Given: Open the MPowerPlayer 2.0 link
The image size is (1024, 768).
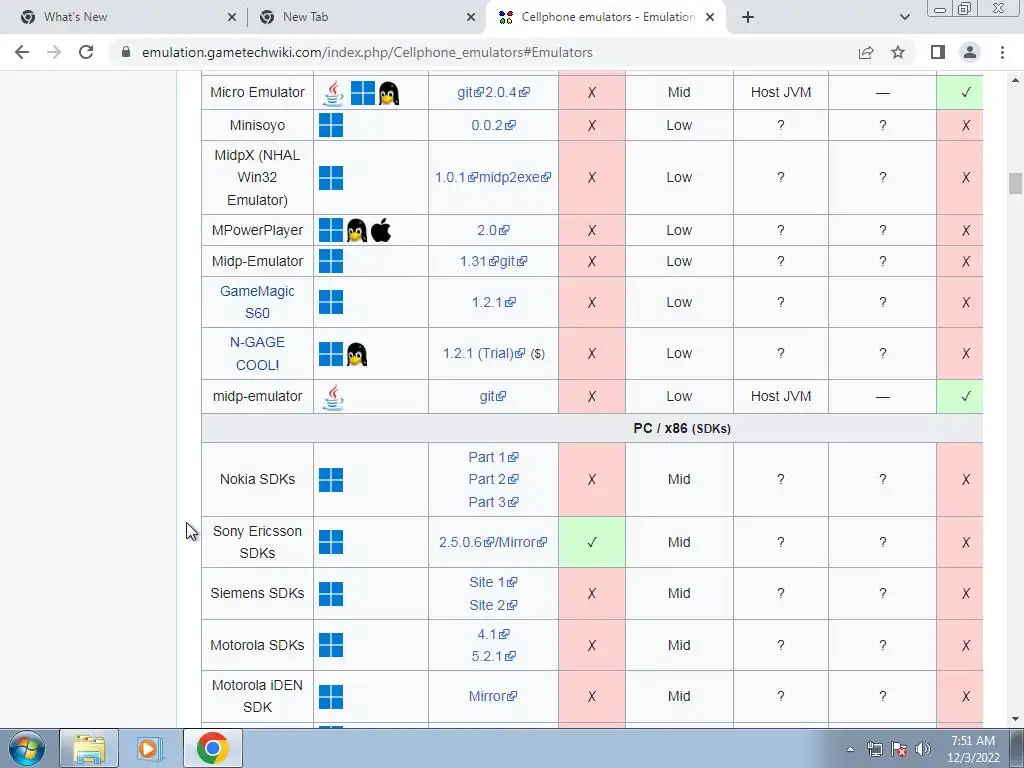Looking at the screenshot, I should point(493,231).
